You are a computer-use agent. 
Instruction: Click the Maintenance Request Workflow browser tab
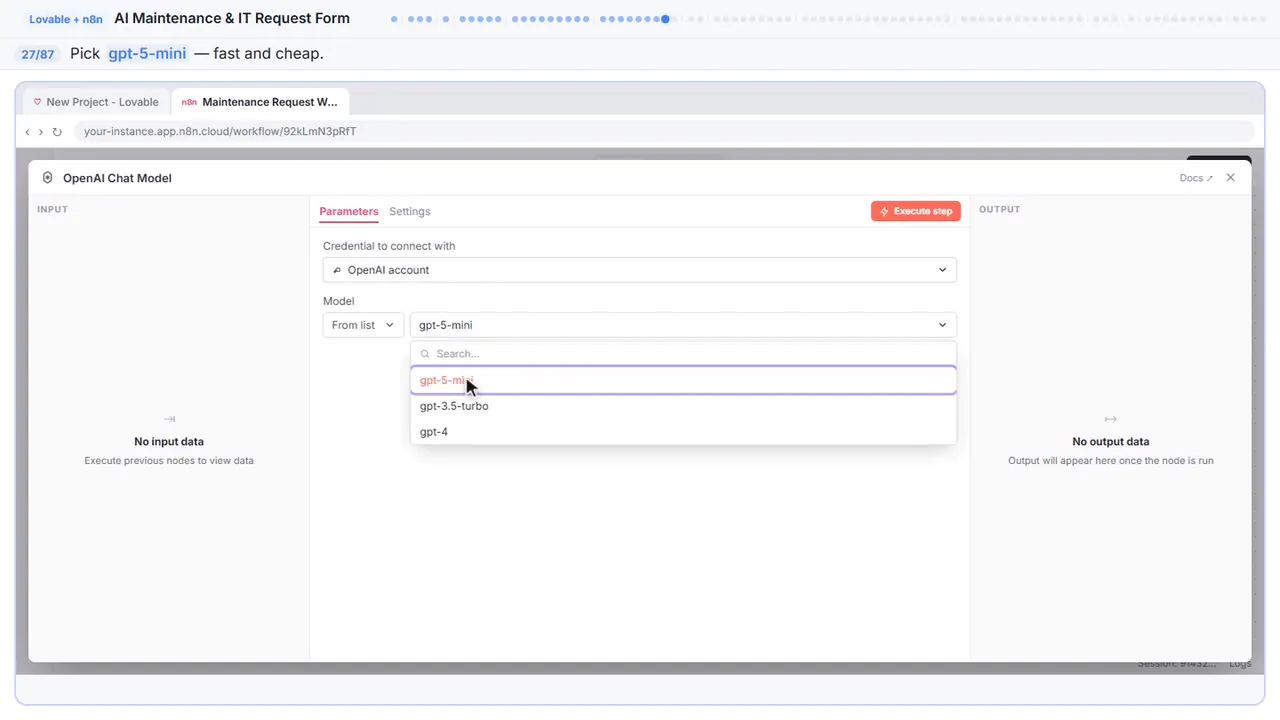tap(260, 102)
